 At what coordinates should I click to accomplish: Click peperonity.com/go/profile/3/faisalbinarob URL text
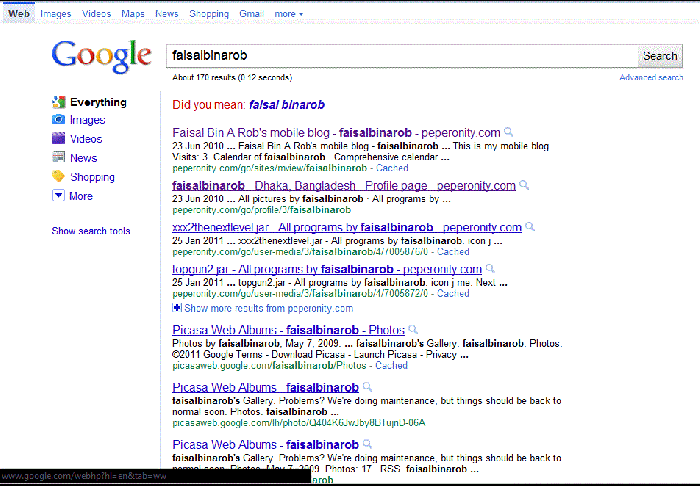tap(262, 210)
